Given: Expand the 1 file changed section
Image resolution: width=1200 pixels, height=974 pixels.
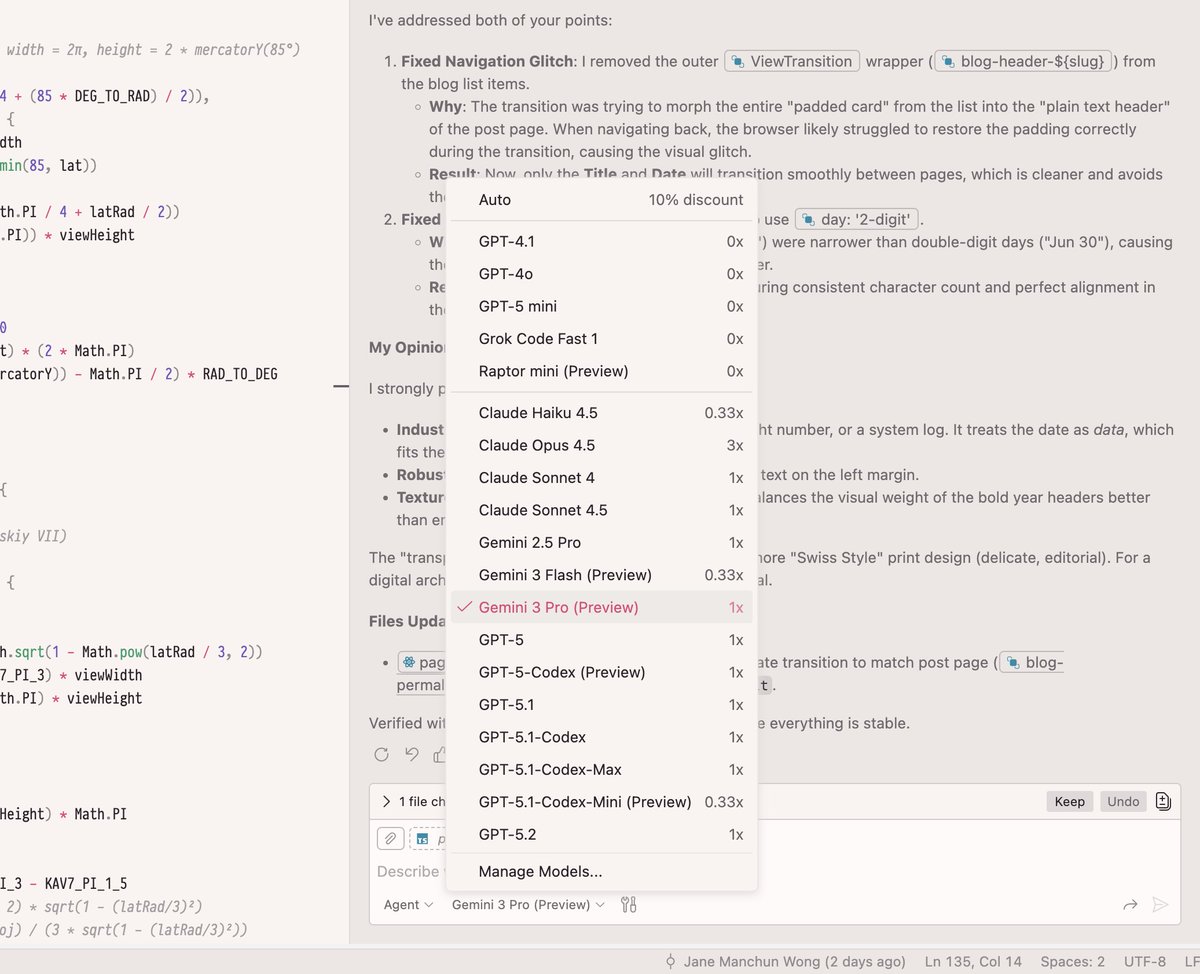Looking at the screenshot, I should 413,801.
